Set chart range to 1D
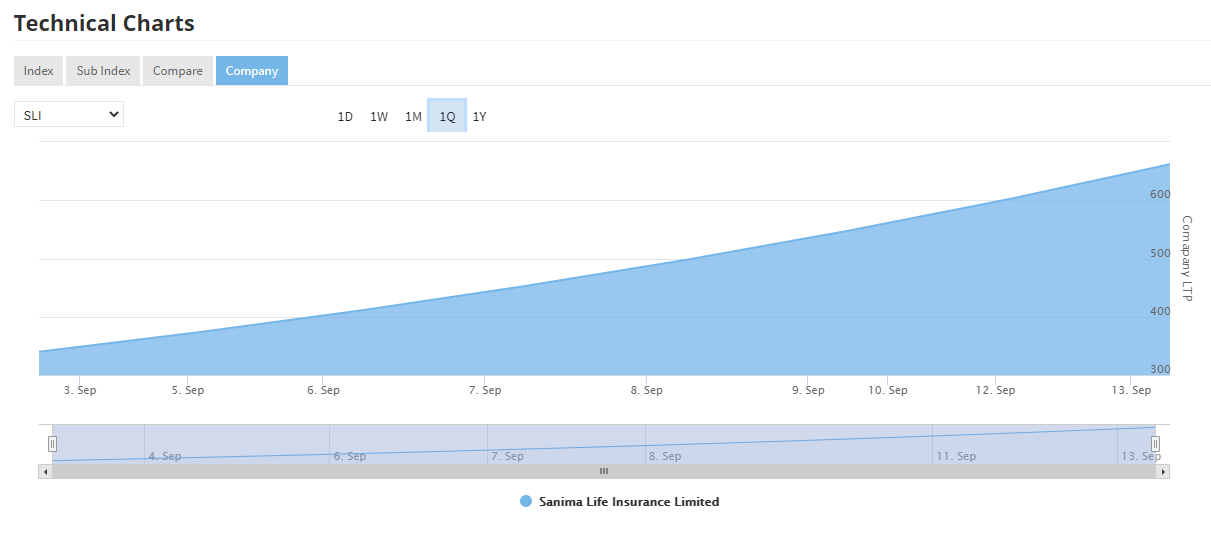 click(x=345, y=117)
